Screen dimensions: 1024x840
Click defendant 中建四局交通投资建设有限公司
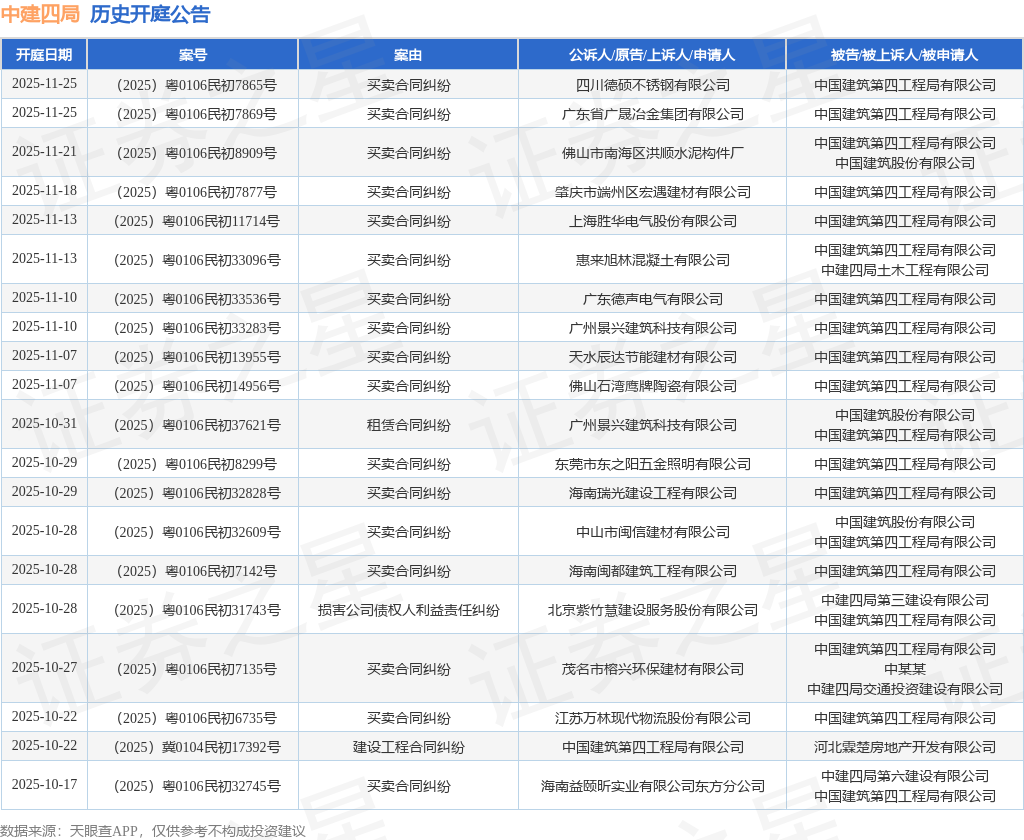click(904, 688)
